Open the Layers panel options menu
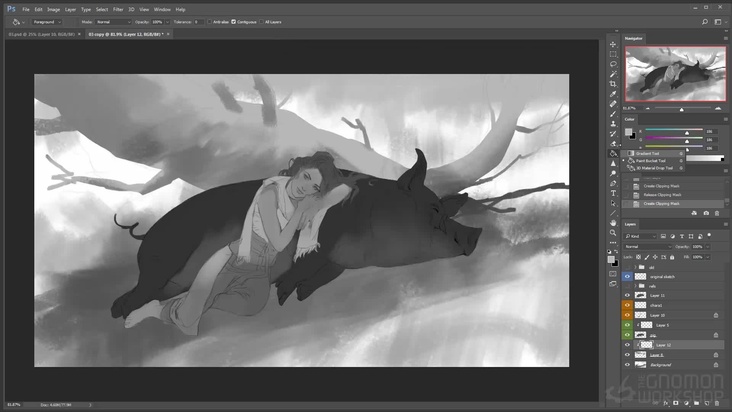The width and height of the screenshot is (732, 412). coord(726,224)
